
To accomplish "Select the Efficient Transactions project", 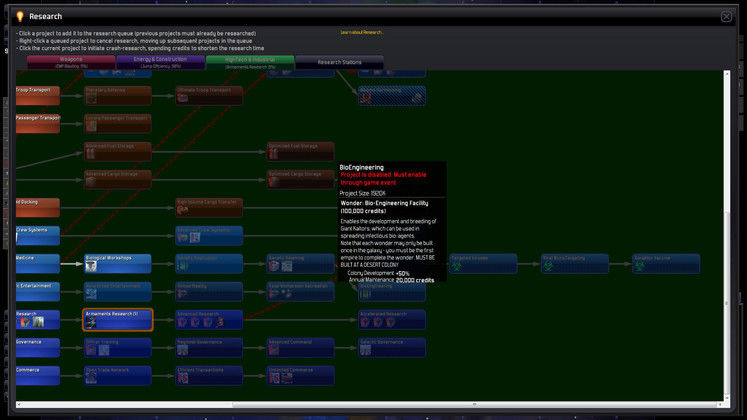I will [209, 376].
